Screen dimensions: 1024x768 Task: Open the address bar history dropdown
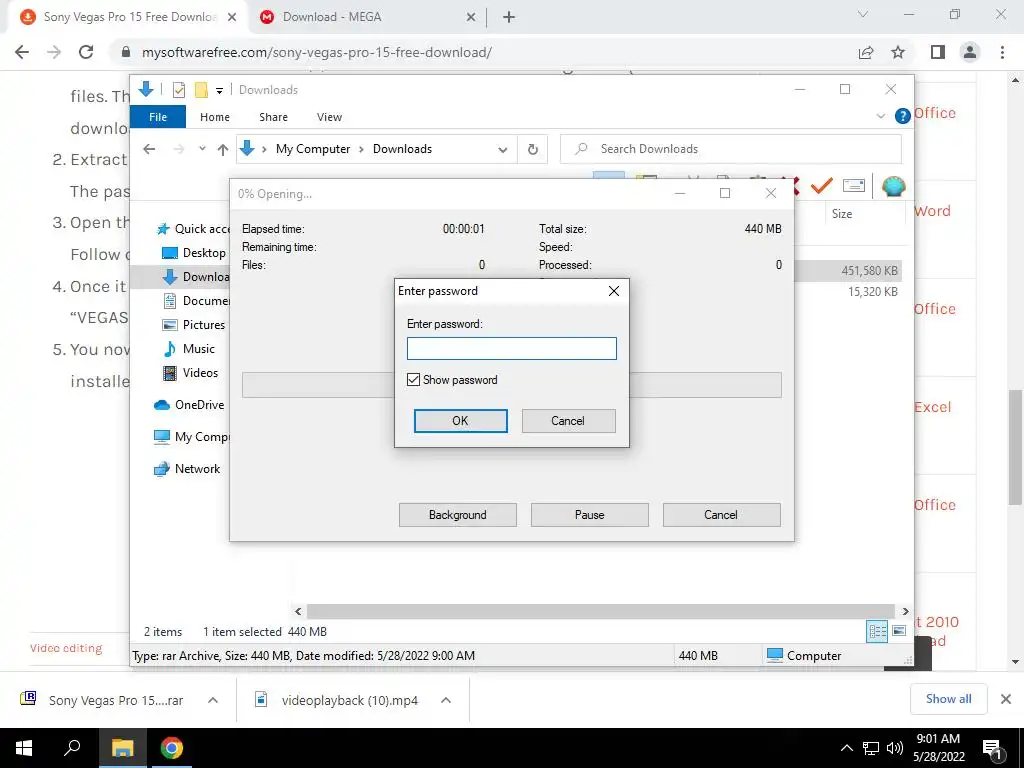tap(502, 150)
